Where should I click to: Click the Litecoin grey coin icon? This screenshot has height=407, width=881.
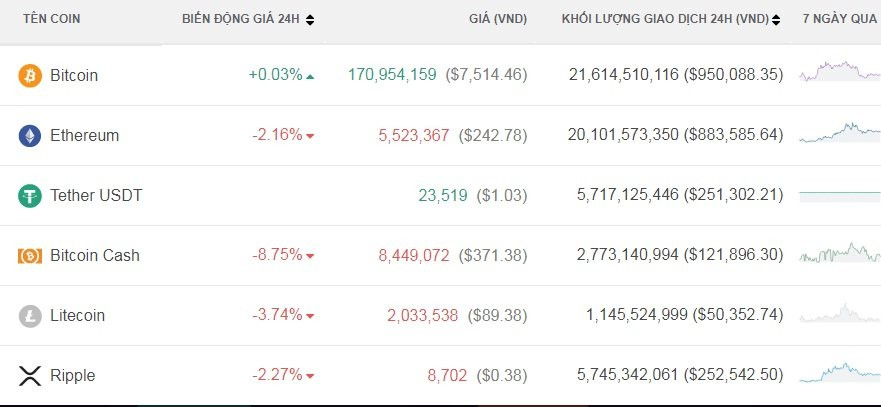[x=30, y=316]
